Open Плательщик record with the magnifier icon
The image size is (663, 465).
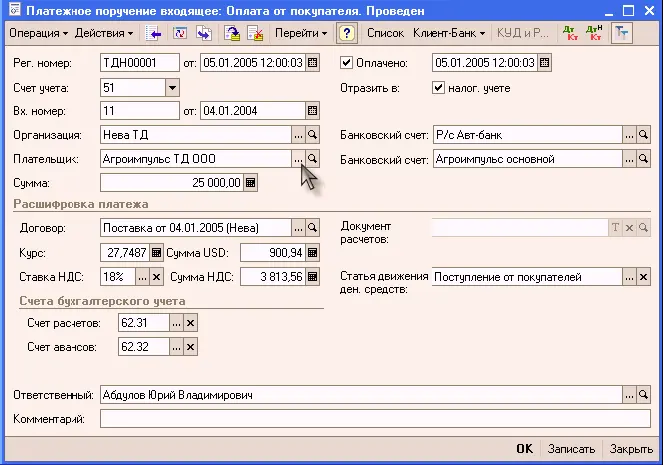coord(312,159)
